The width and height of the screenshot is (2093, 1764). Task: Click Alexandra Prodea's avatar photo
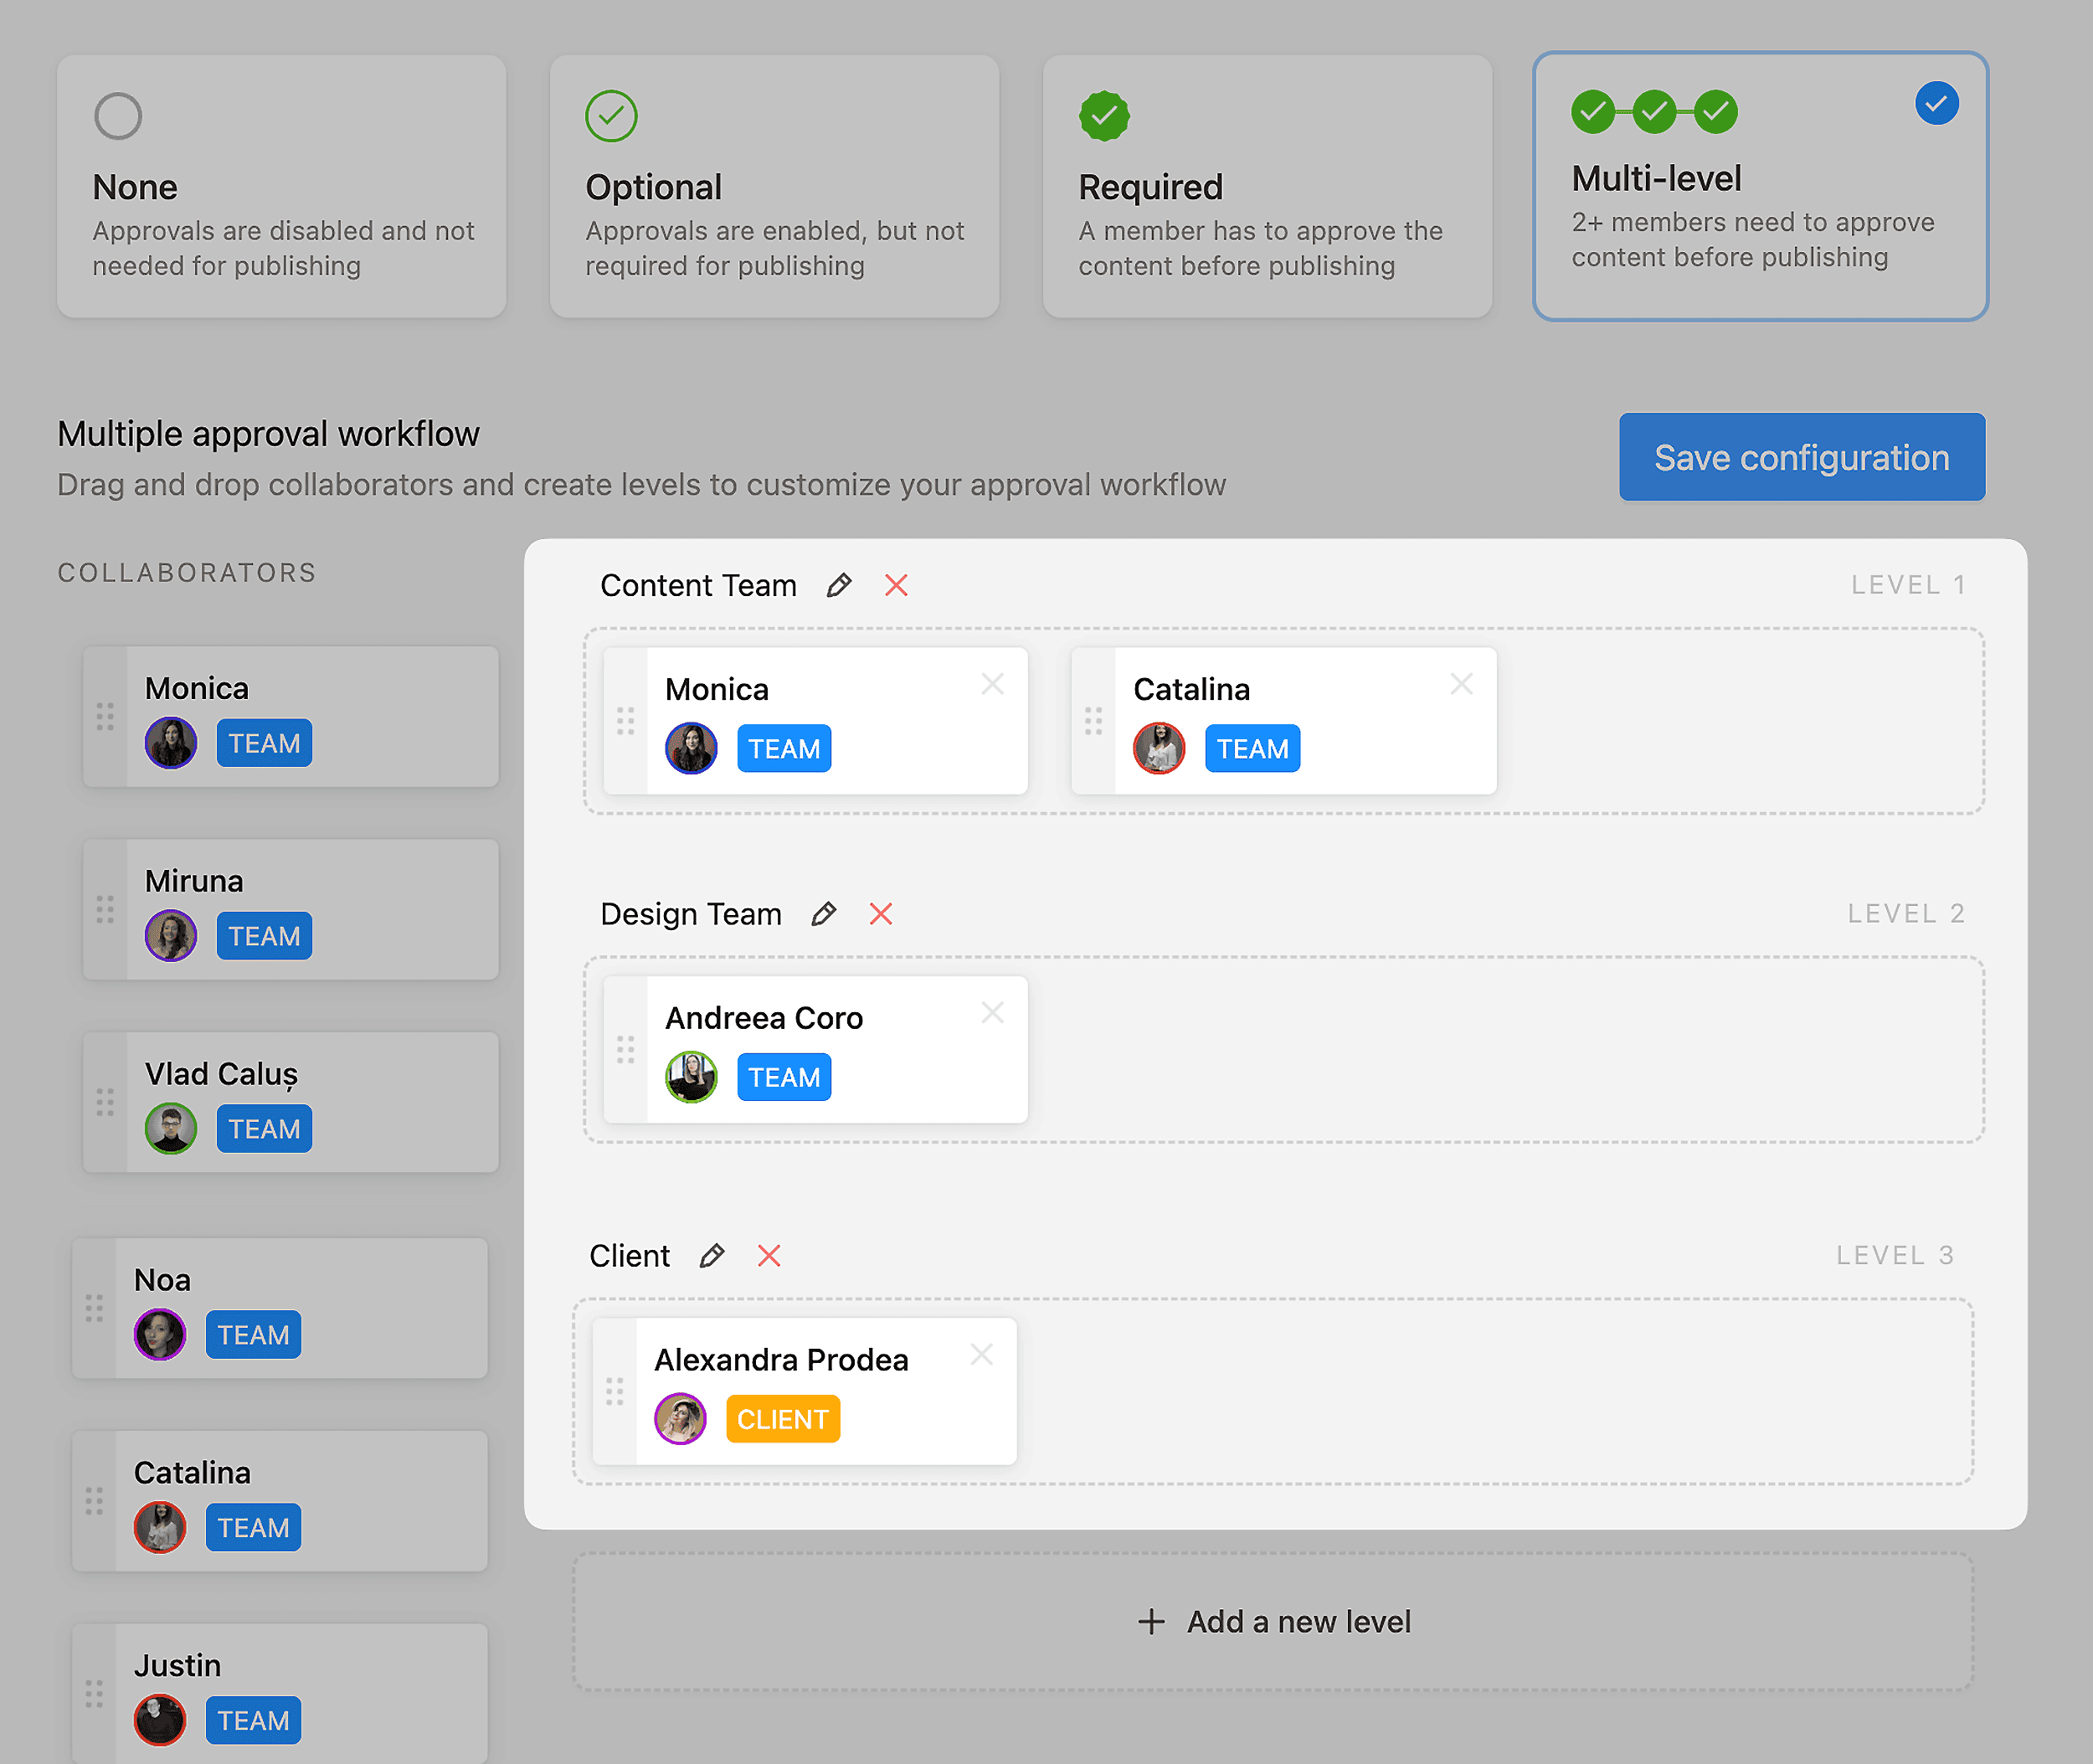click(x=681, y=1418)
